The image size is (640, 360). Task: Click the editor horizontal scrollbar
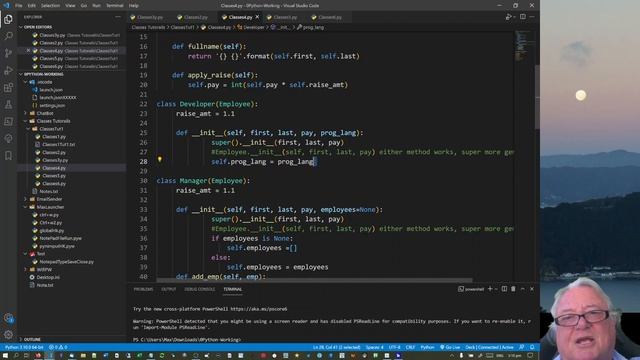click(314, 280)
